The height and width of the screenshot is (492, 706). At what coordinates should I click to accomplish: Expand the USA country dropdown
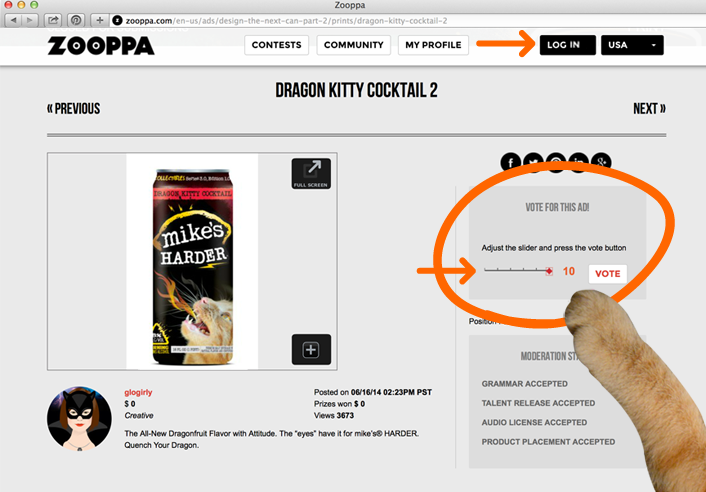[632, 45]
